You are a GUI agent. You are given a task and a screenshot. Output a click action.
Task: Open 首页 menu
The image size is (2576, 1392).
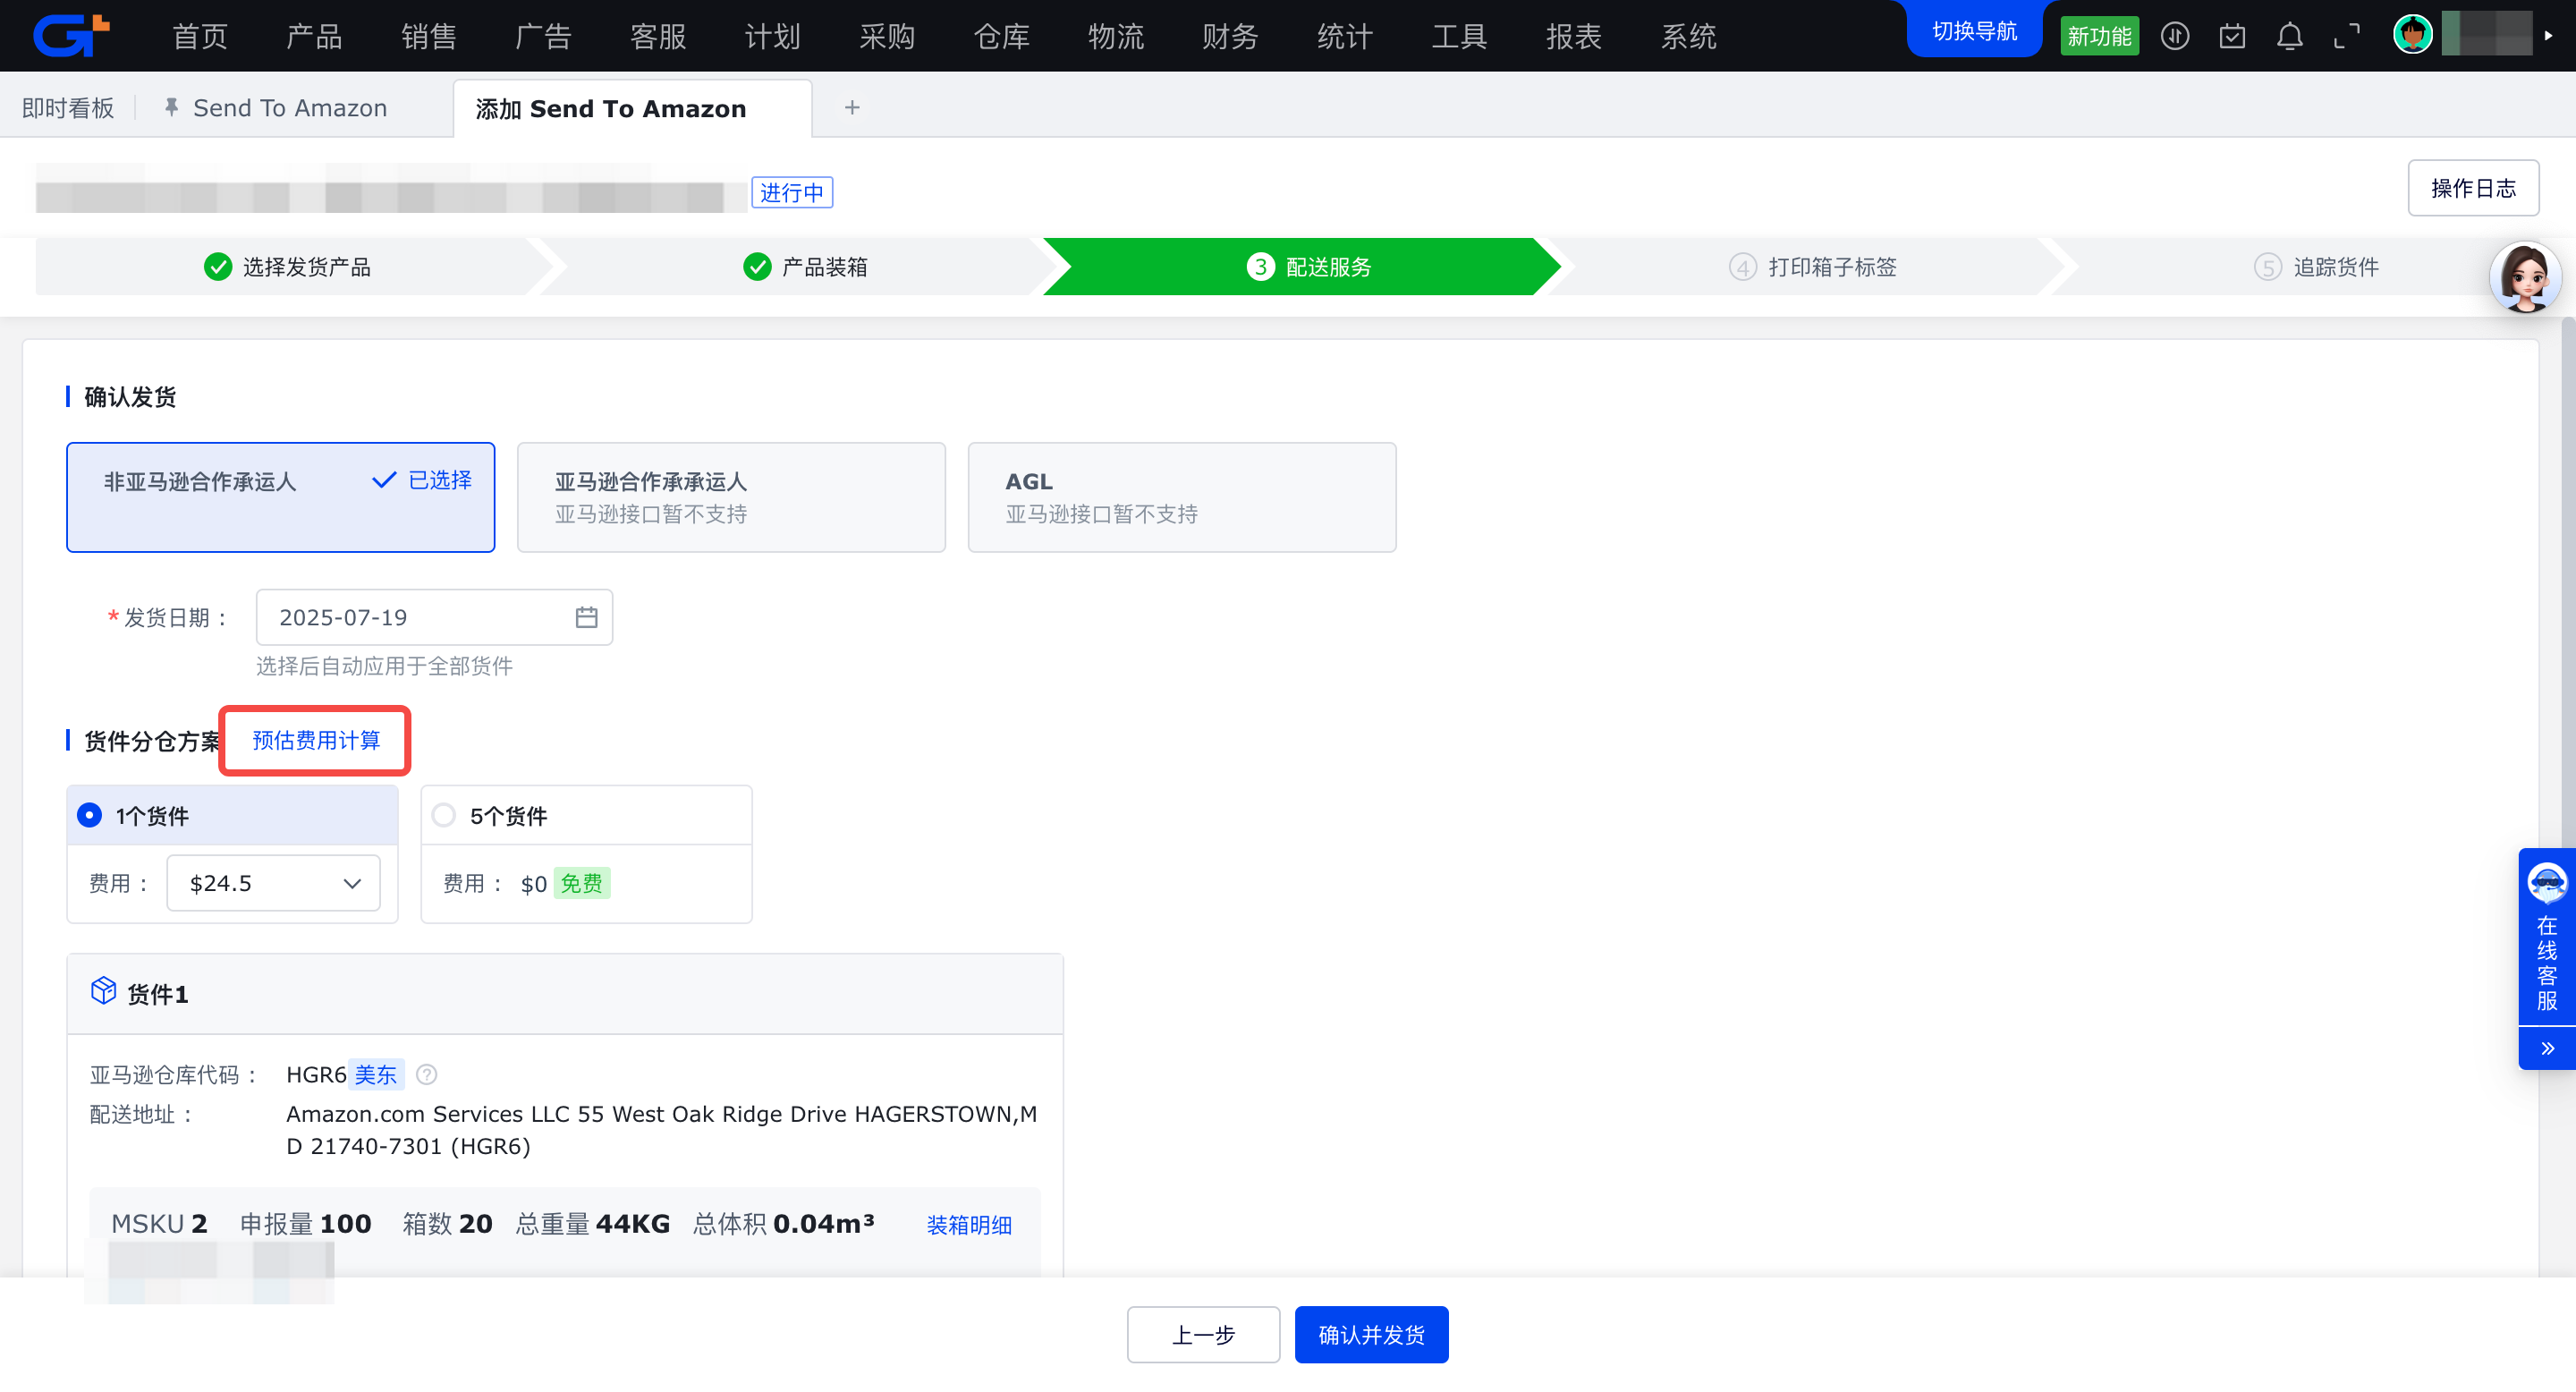pyautogui.click(x=200, y=37)
